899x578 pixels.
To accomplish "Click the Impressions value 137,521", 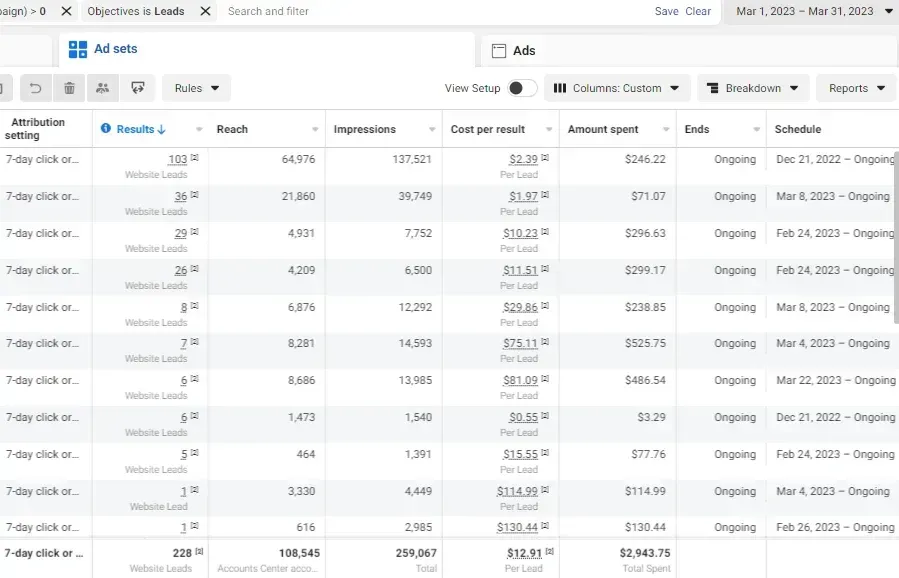I will click(x=412, y=159).
